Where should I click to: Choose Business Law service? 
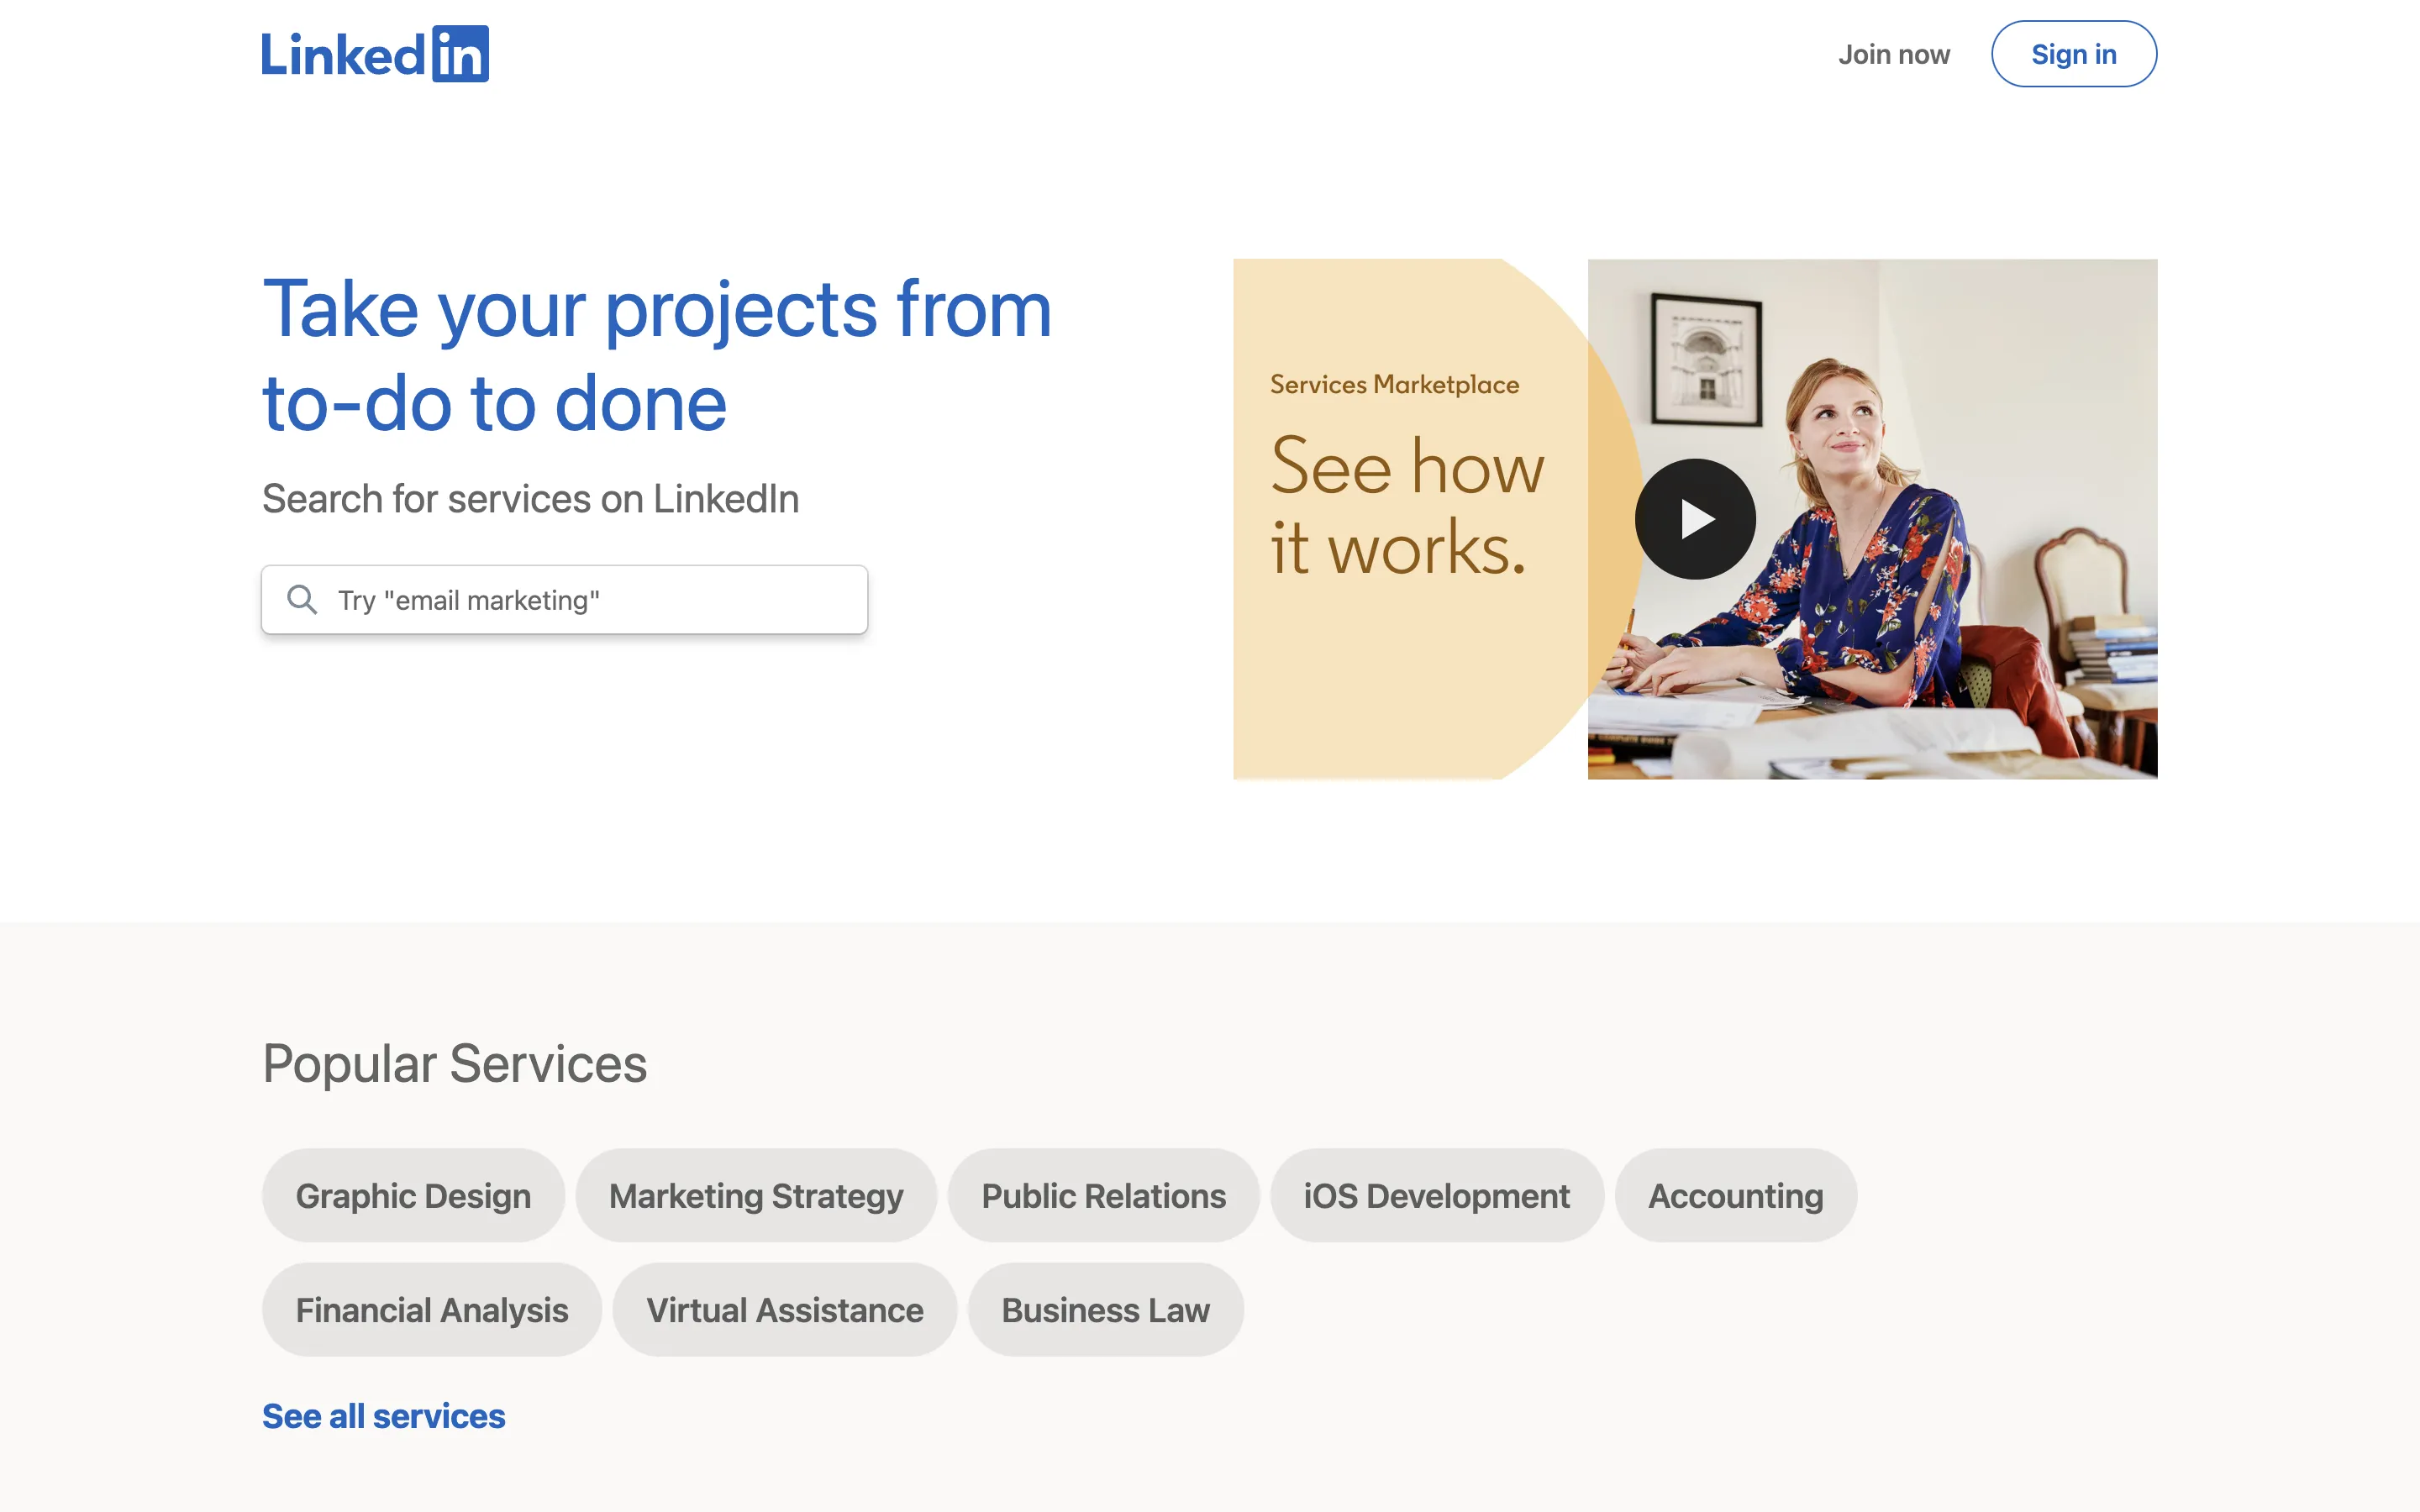pyautogui.click(x=1105, y=1309)
